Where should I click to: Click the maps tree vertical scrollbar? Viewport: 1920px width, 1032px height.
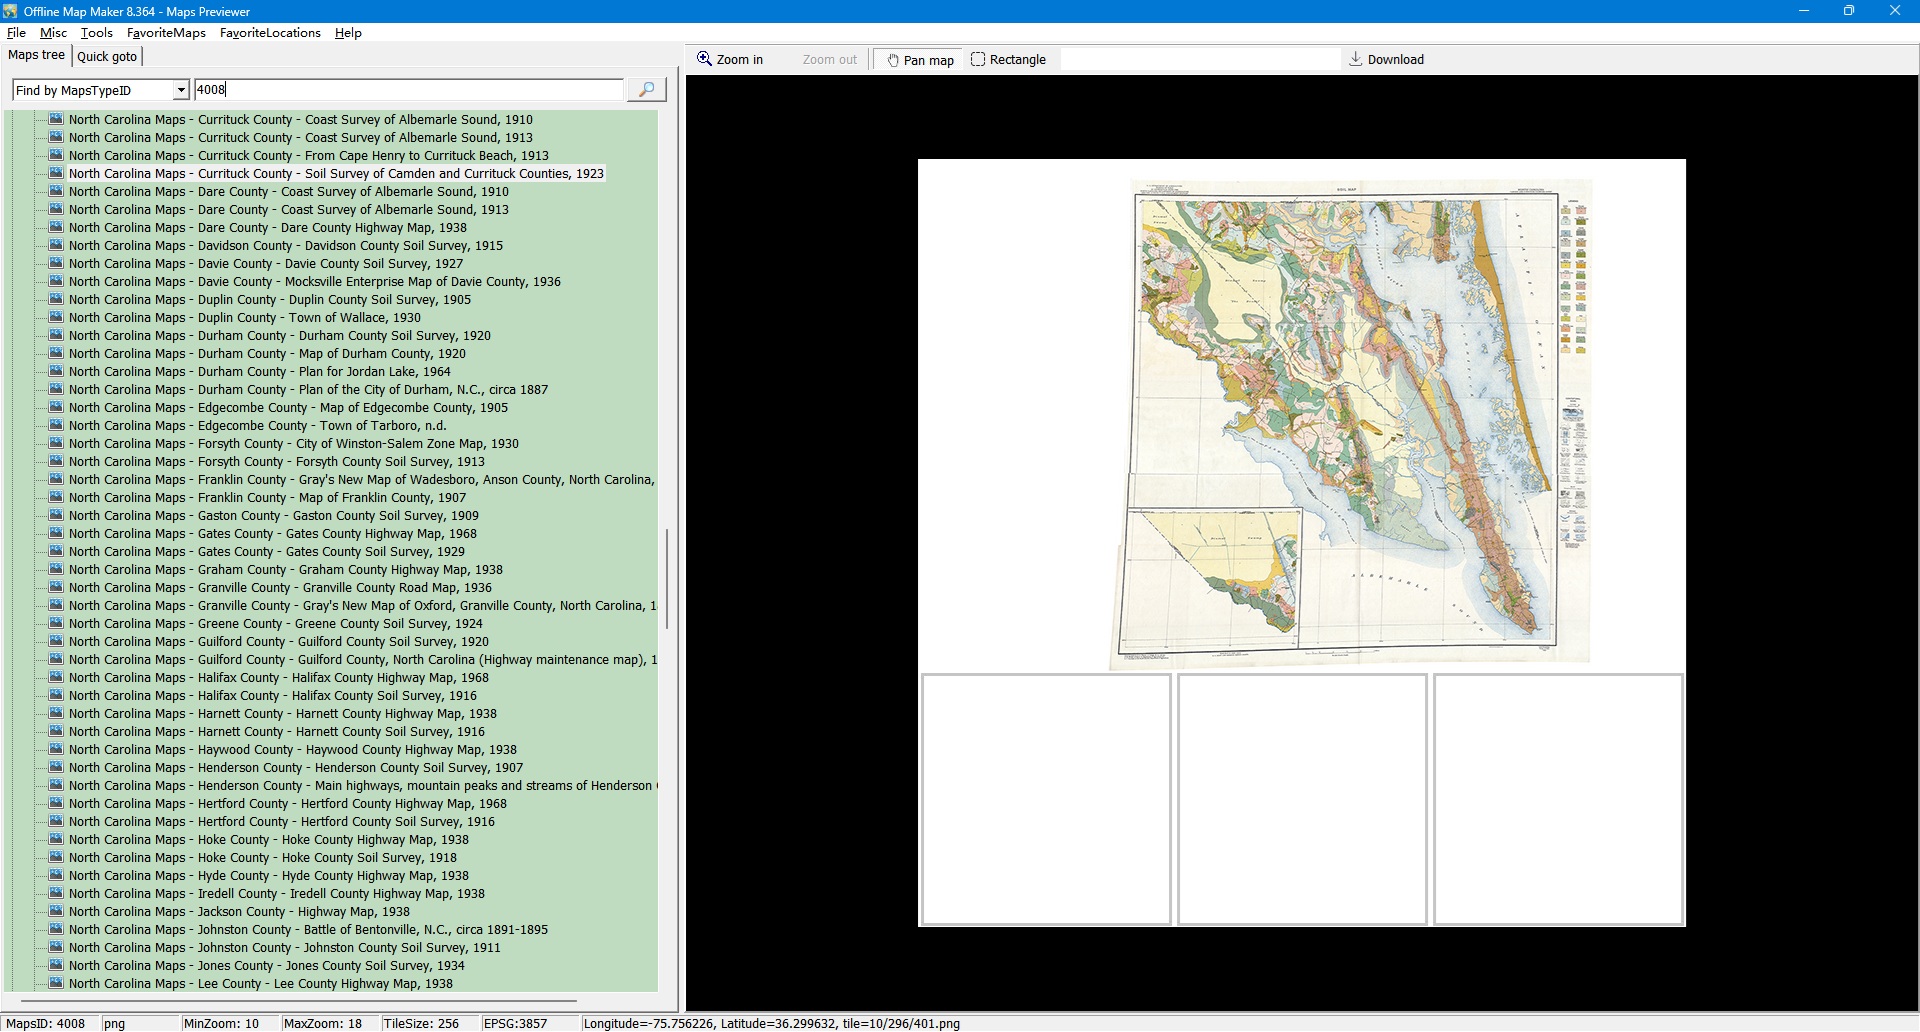coord(667,578)
